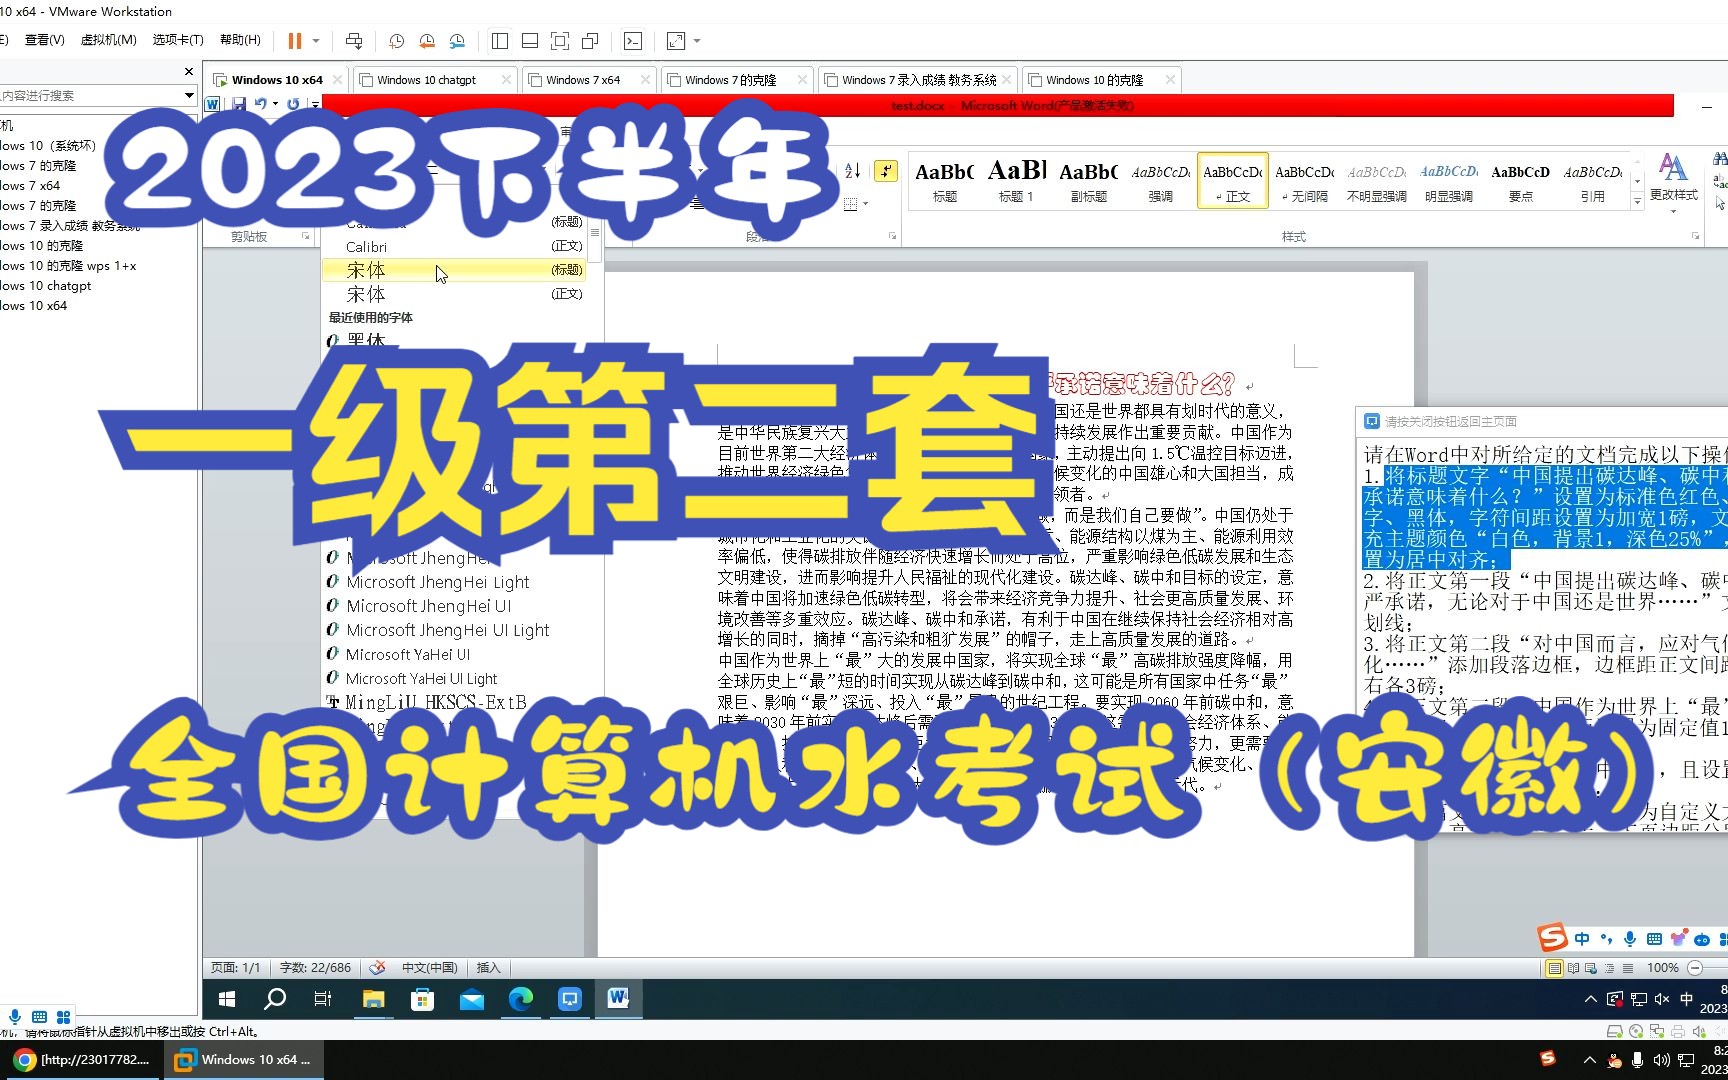
Task: Switch to draft view in status bar
Action: 1627,968
